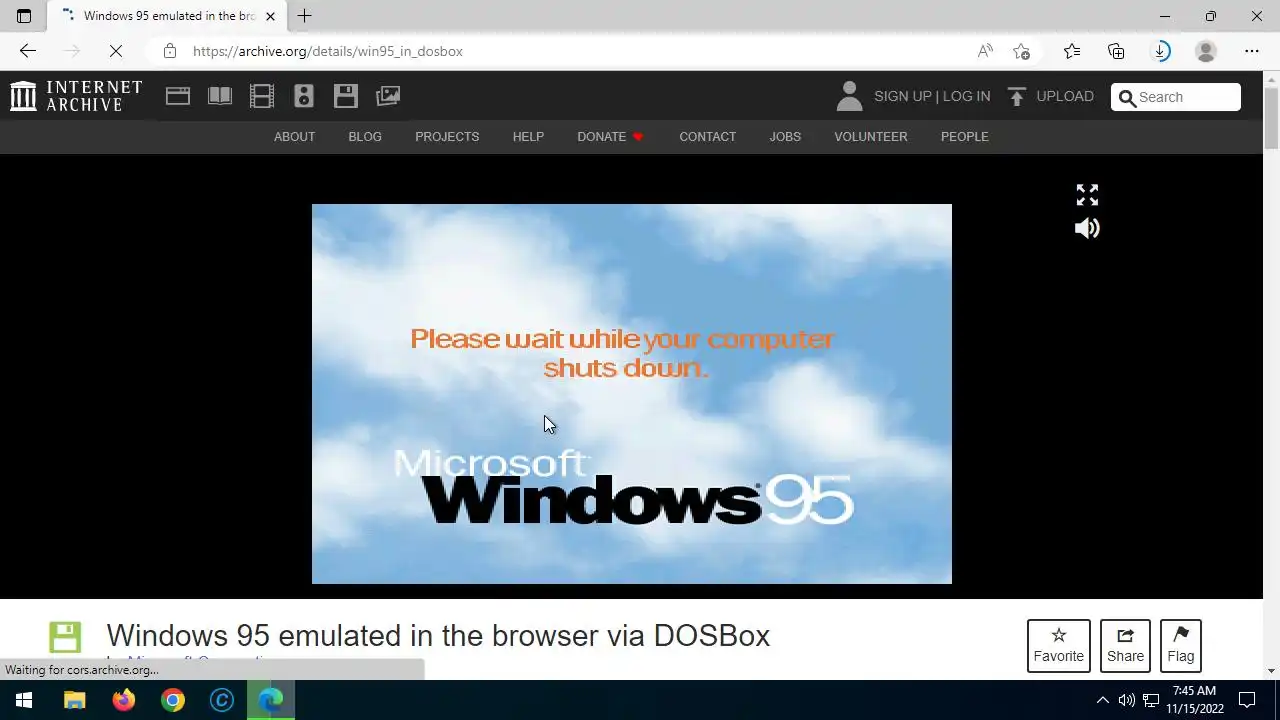
Task: Open the Texts book icon
Action: (220, 96)
